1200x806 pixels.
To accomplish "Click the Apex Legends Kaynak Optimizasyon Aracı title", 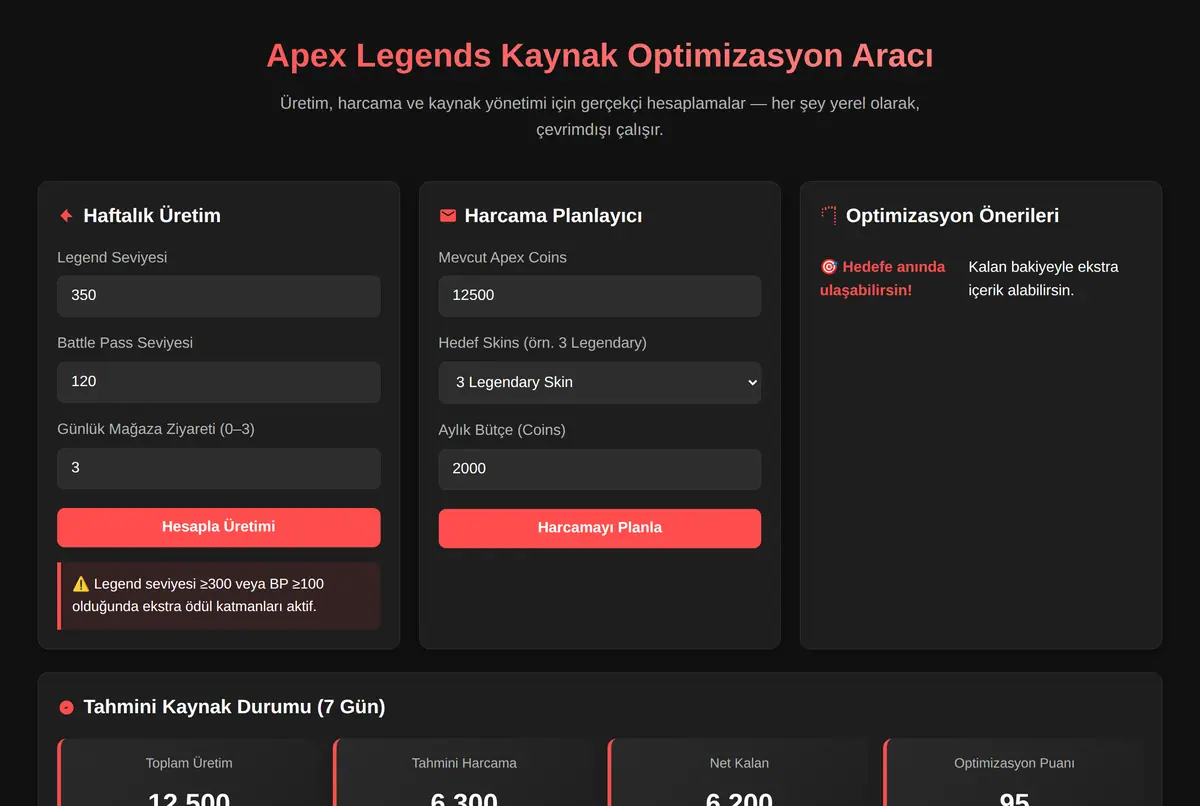I will click(600, 55).
